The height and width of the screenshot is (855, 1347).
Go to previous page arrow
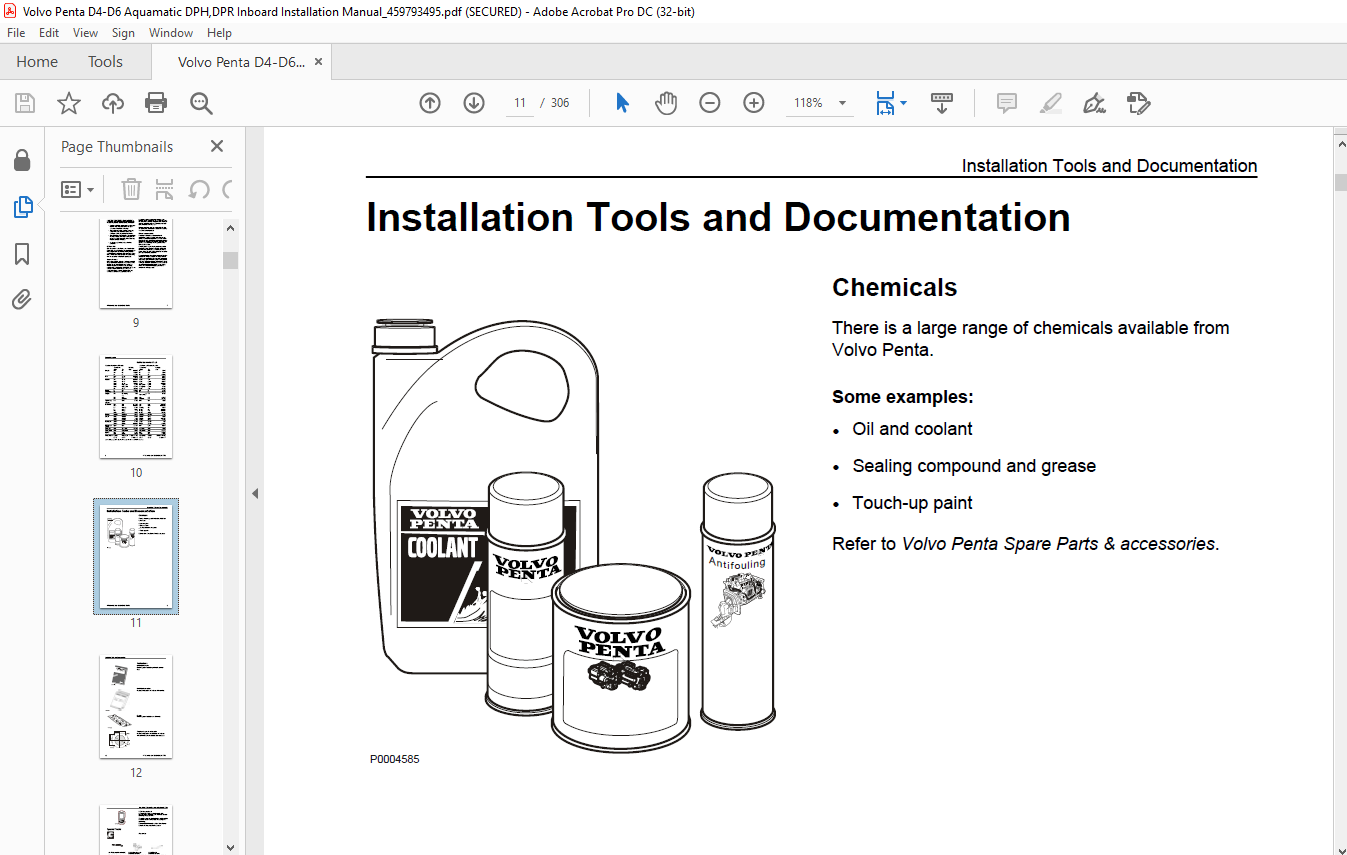(430, 103)
